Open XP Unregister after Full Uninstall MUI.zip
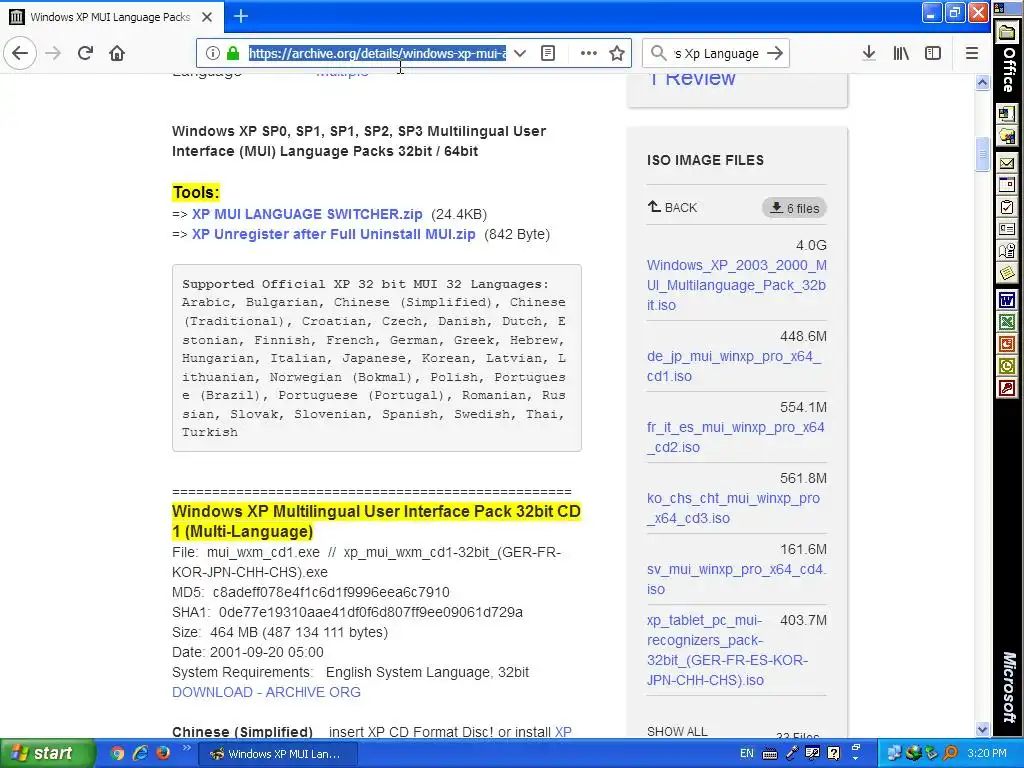Screen dimensions: 1024x768 coord(334,234)
